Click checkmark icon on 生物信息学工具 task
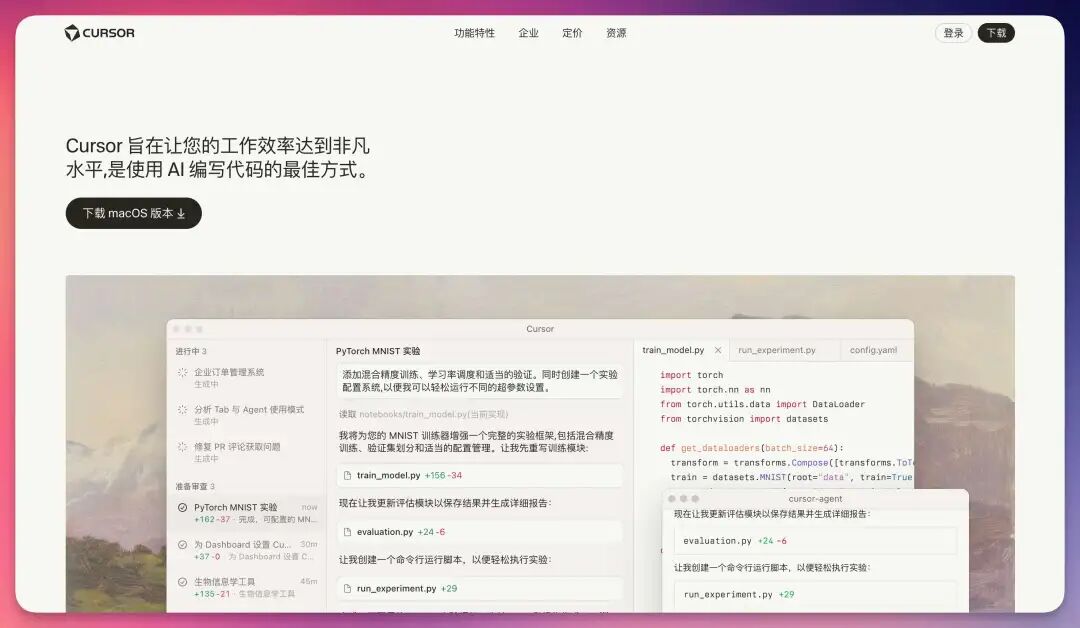Viewport: 1080px width, 628px height. point(182,579)
